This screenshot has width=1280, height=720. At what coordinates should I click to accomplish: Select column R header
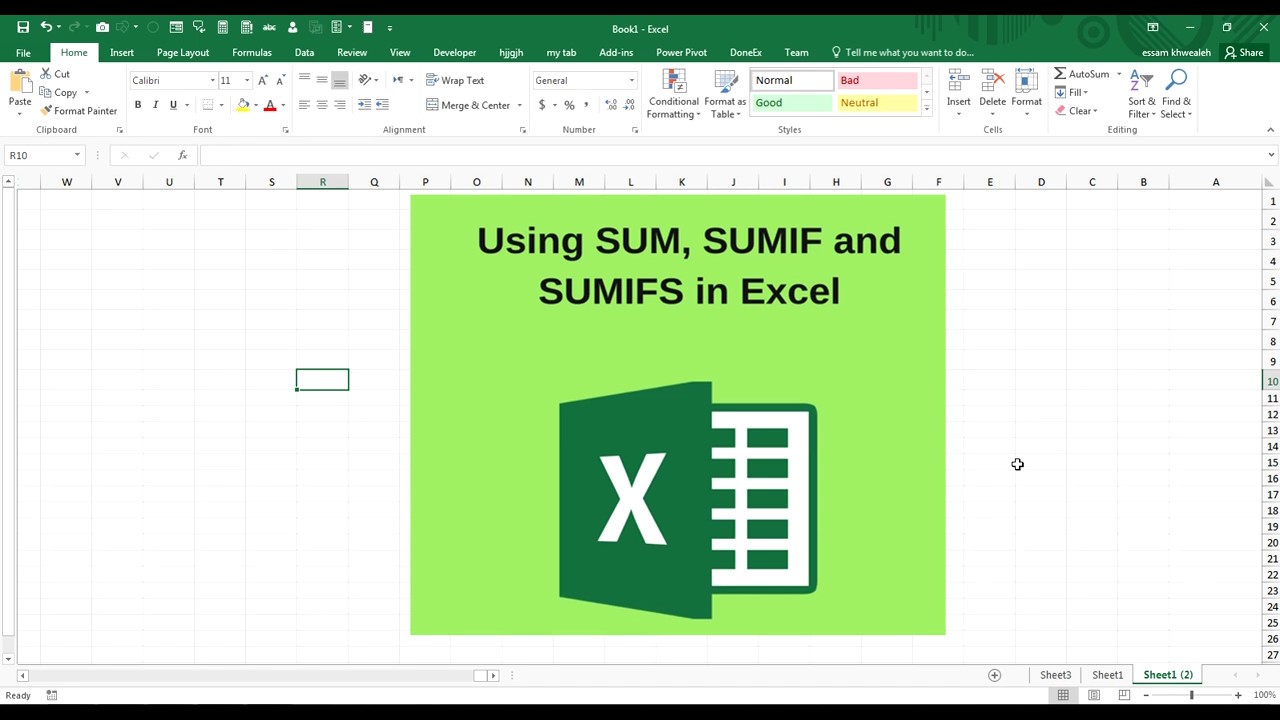pos(322,182)
